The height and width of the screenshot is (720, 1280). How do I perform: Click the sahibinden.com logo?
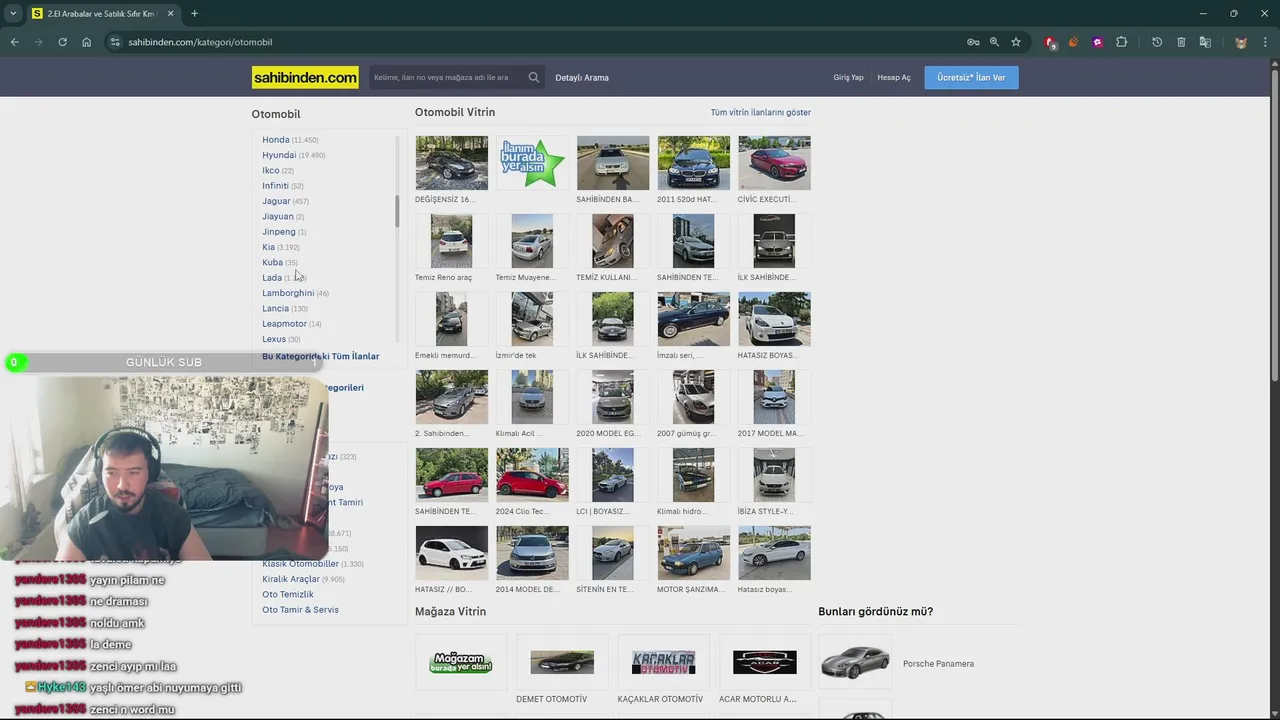coord(305,77)
